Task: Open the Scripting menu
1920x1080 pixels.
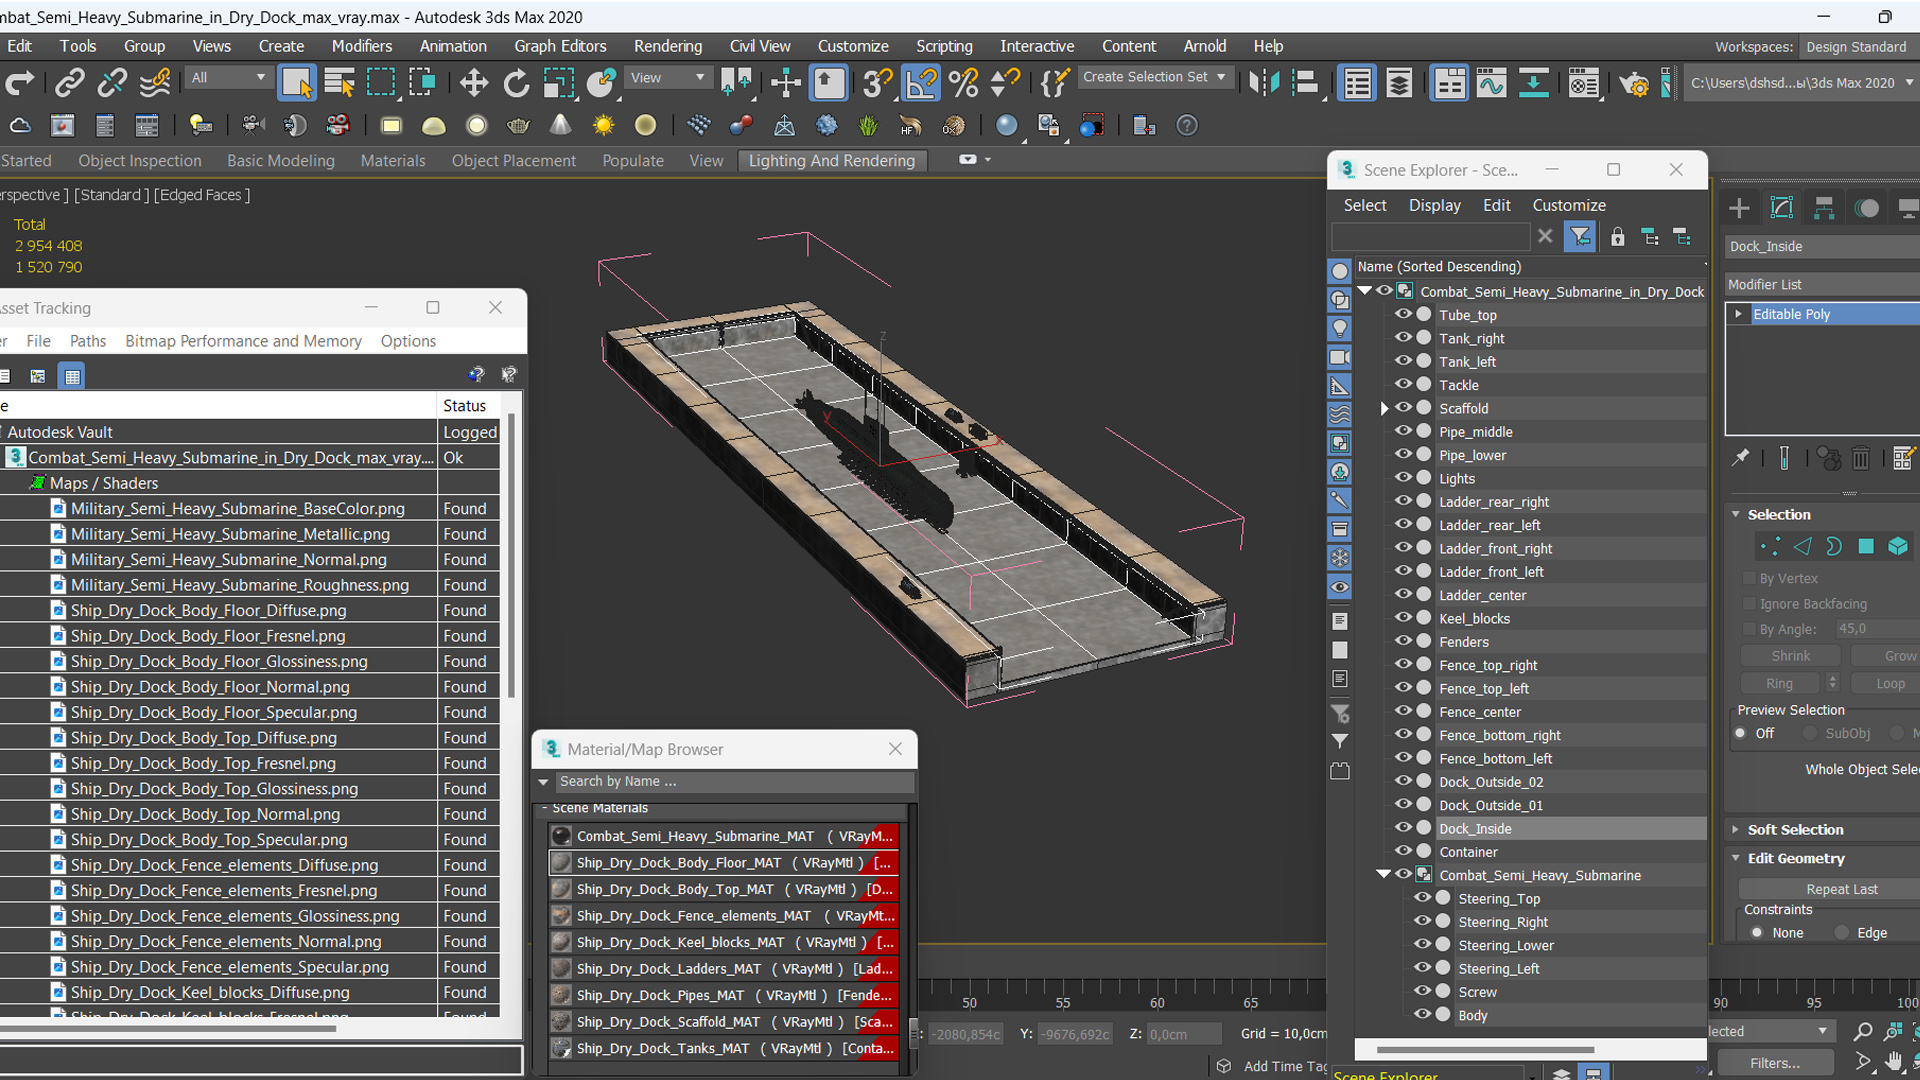Action: click(x=944, y=46)
